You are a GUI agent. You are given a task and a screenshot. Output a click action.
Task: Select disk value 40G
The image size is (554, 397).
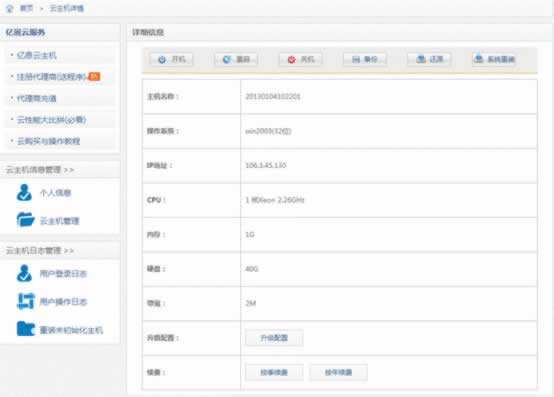(x=252, y=269)
